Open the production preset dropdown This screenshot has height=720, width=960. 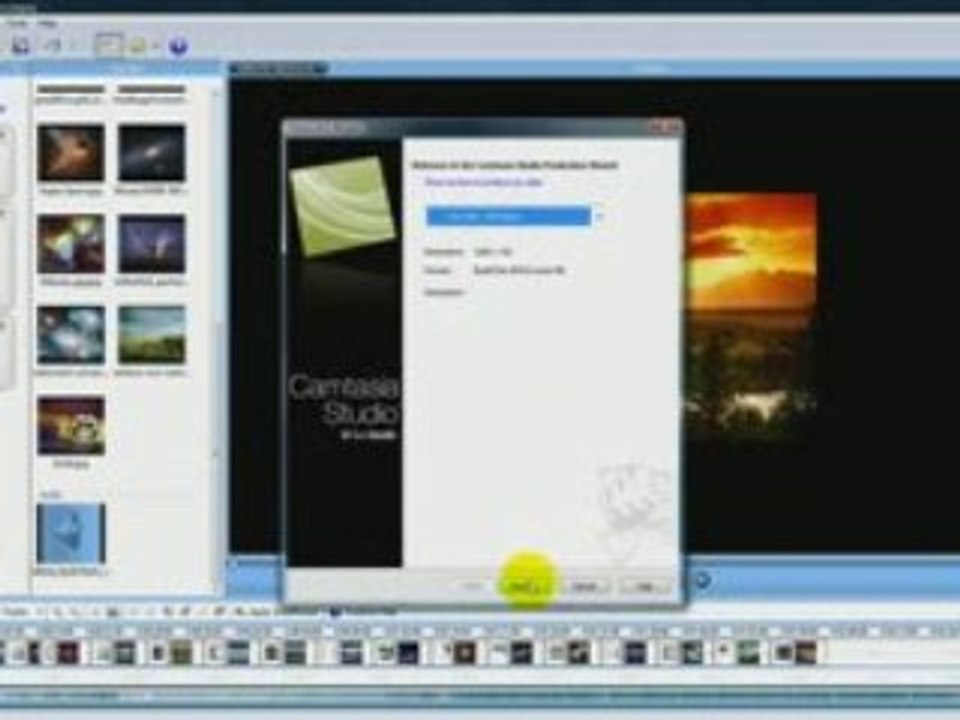click(x=514, y=216)
